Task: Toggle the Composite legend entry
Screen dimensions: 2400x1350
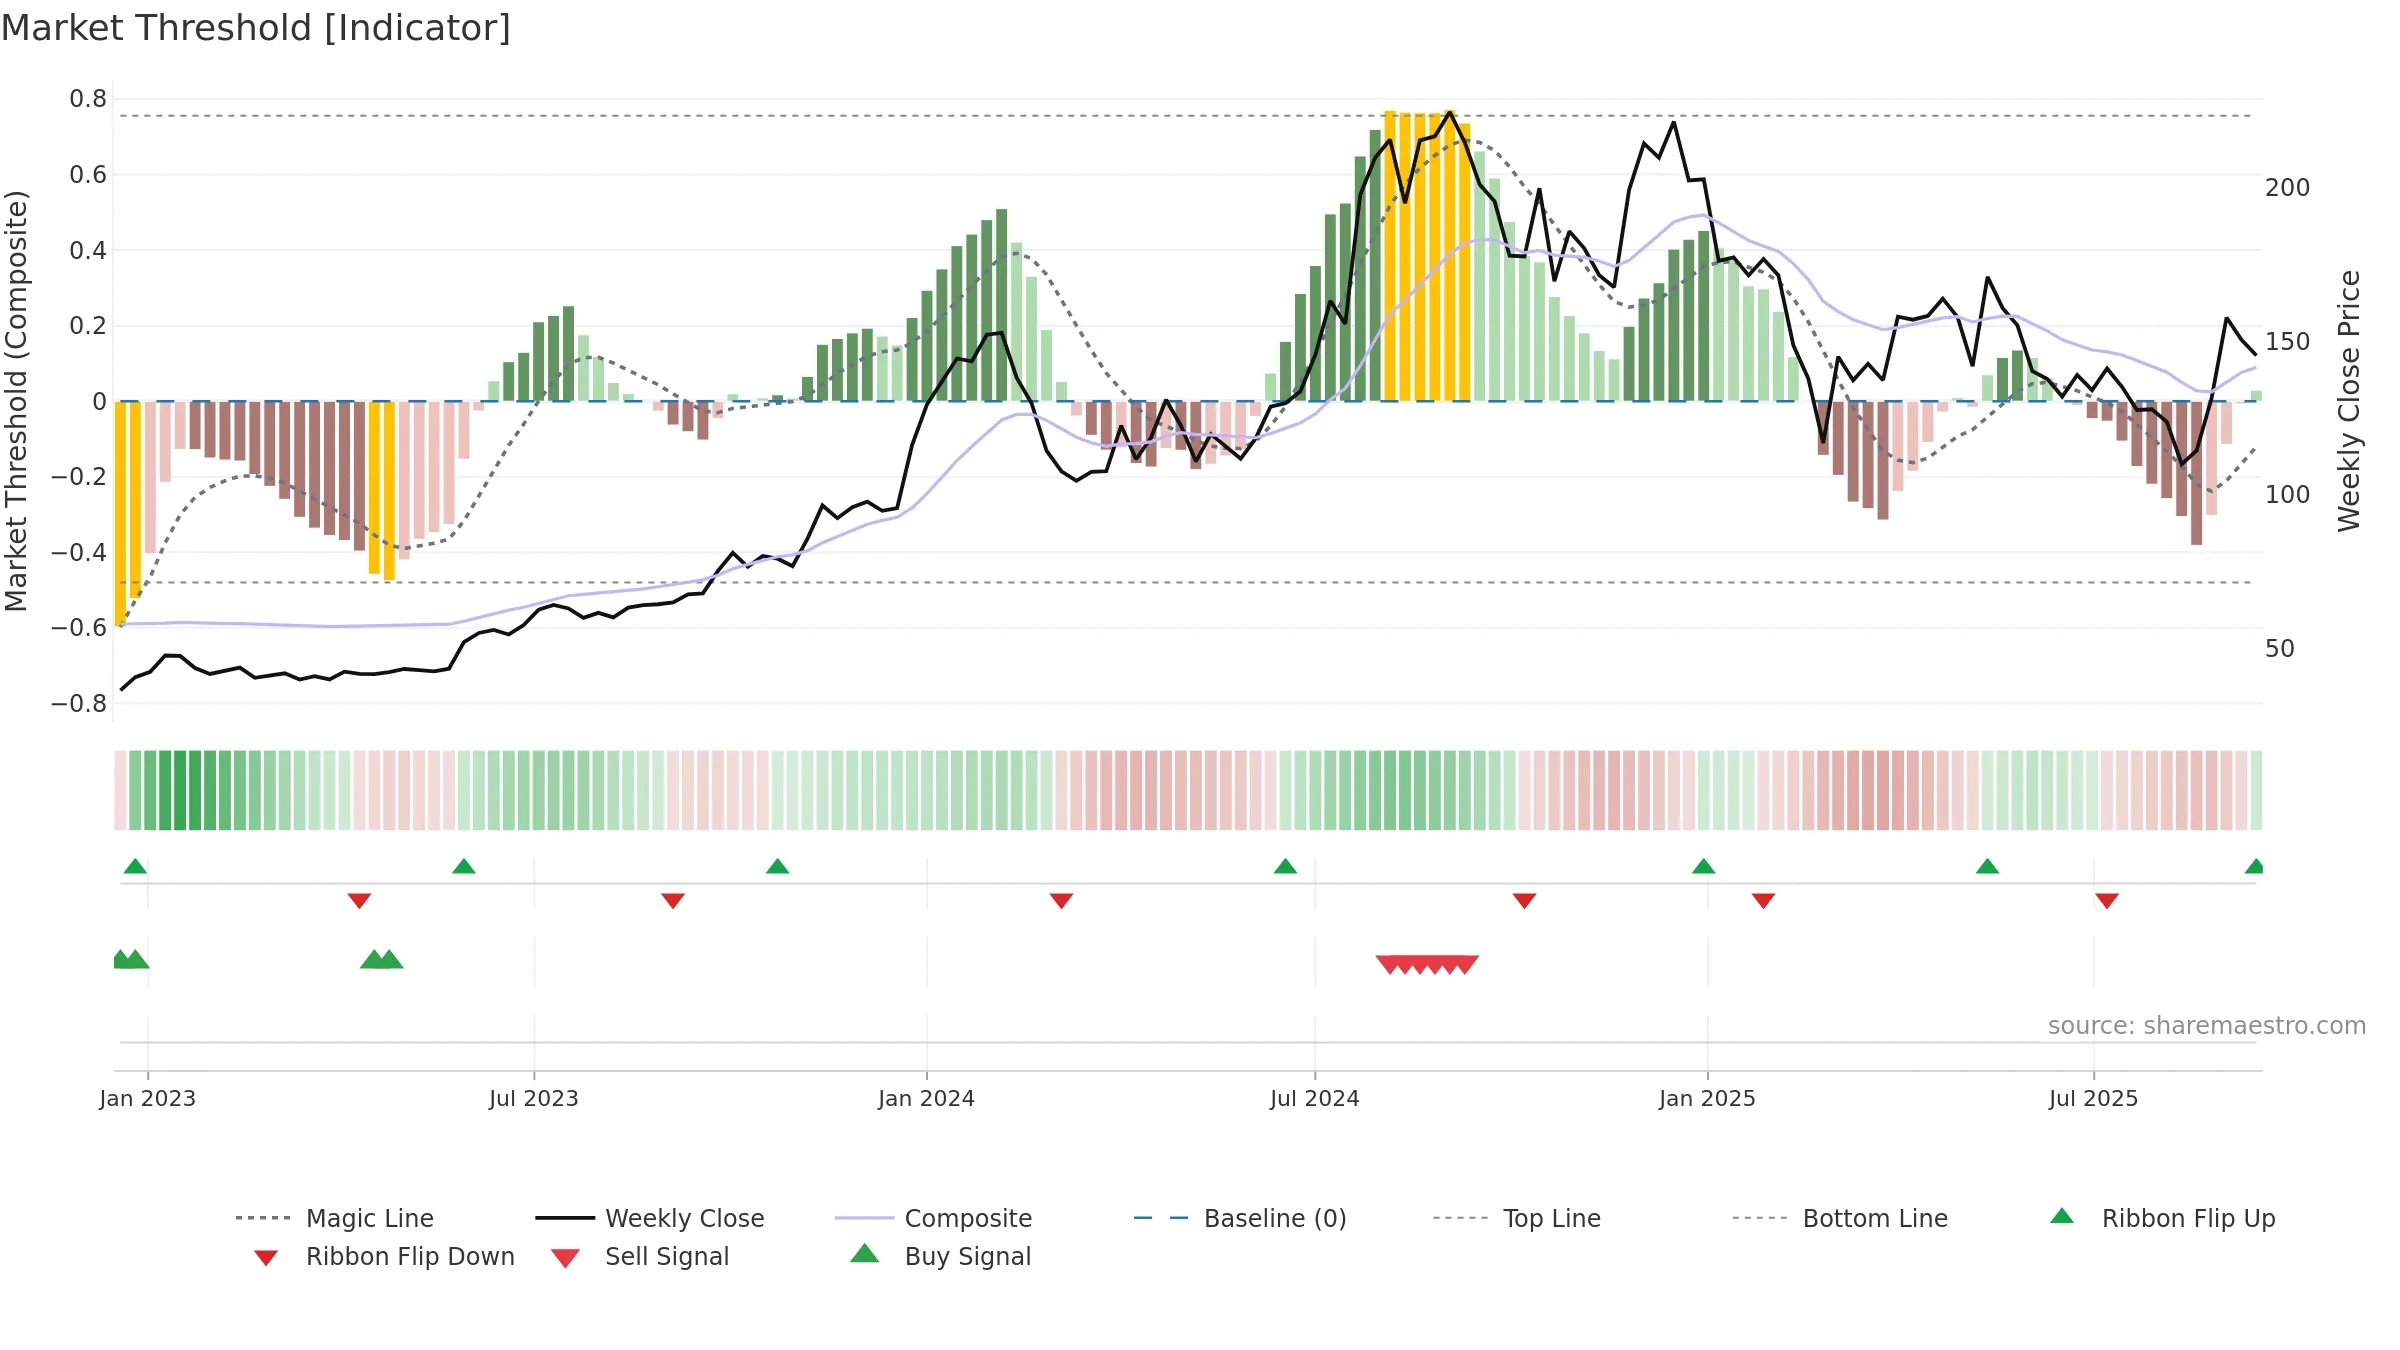Action: pyautogui.click(x=933, y=1218)
